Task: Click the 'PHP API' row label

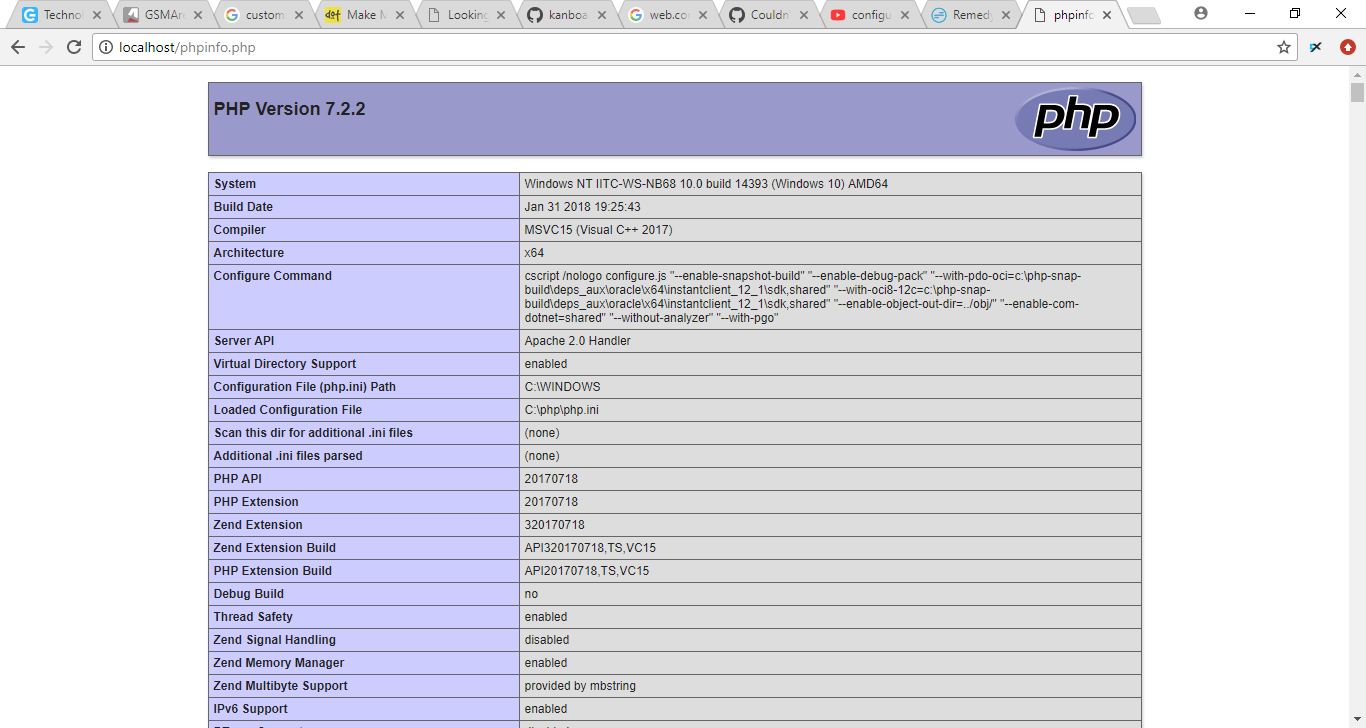Action: coord(237,479)
